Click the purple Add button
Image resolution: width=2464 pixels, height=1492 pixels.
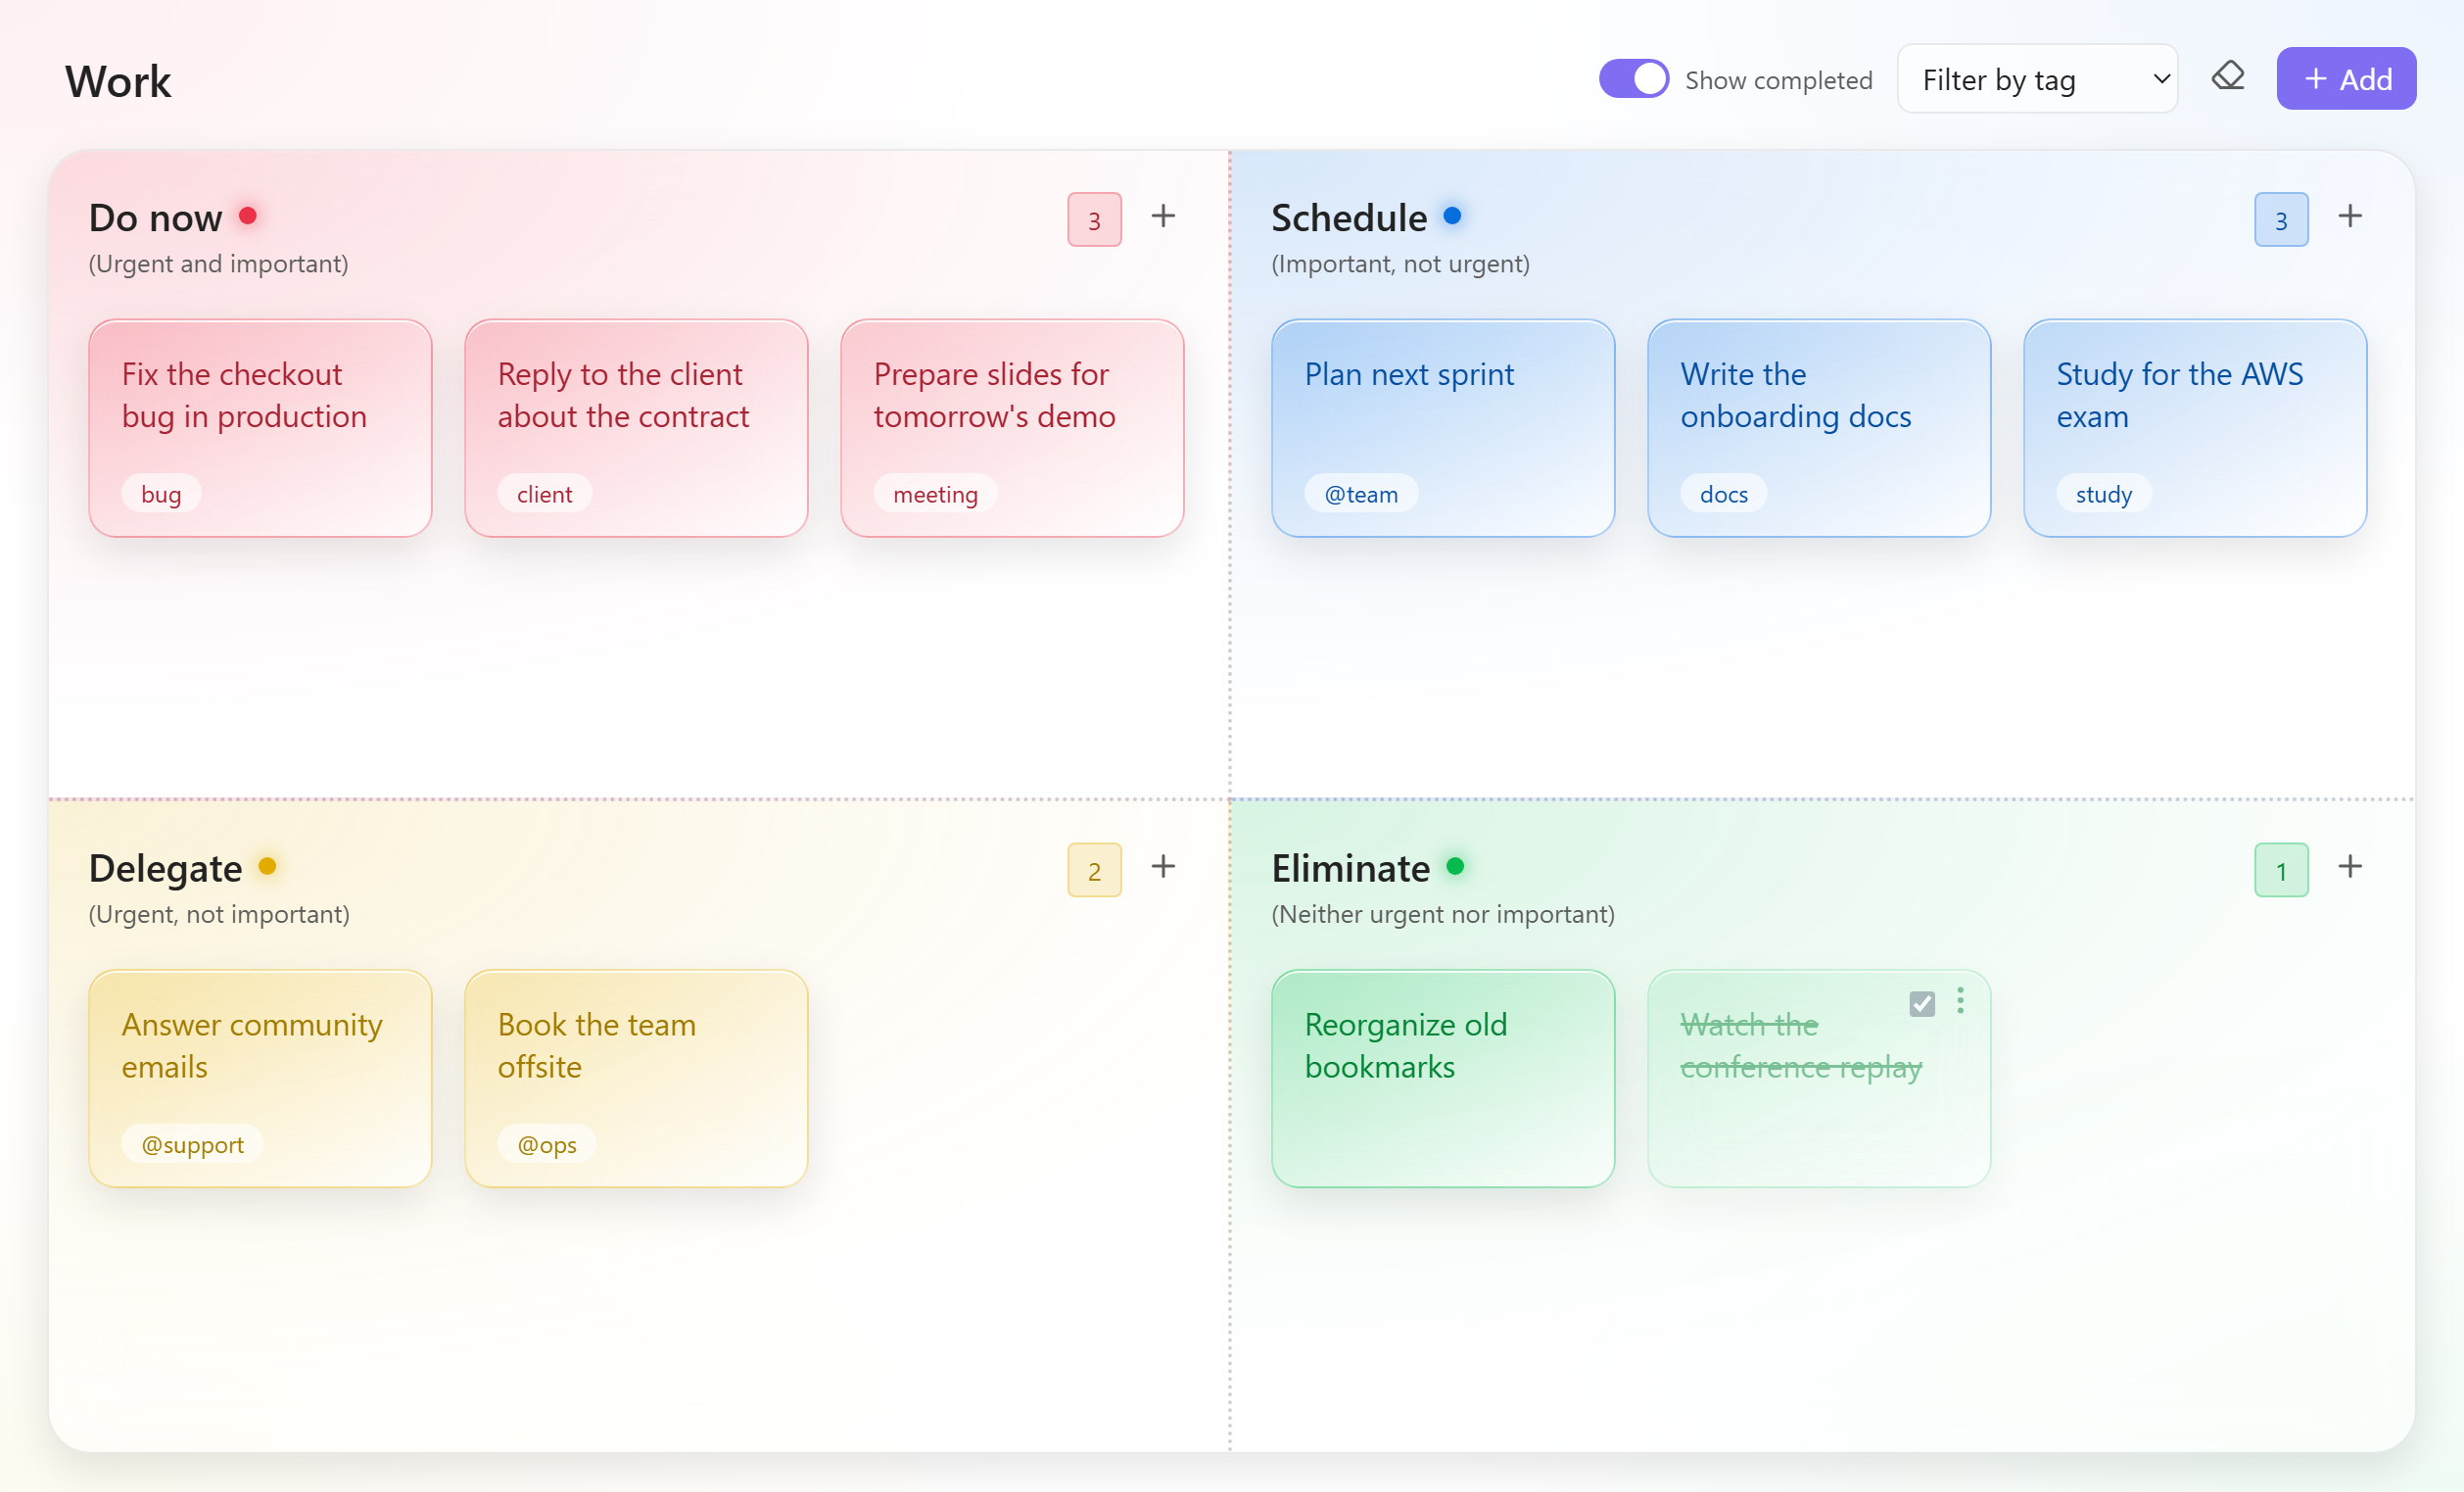point(2346,79)
